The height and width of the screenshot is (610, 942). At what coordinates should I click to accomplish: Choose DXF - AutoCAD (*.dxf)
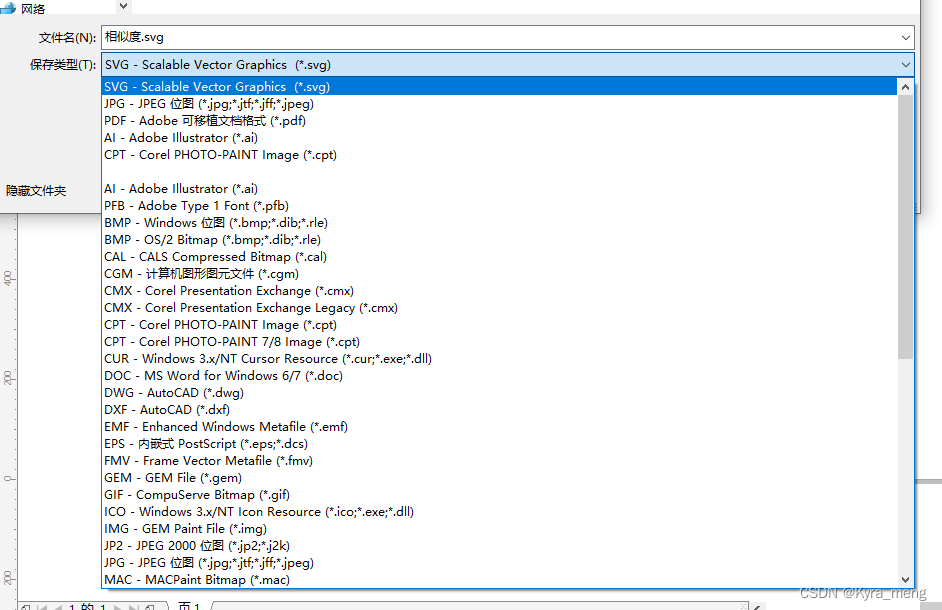[500, 410]
